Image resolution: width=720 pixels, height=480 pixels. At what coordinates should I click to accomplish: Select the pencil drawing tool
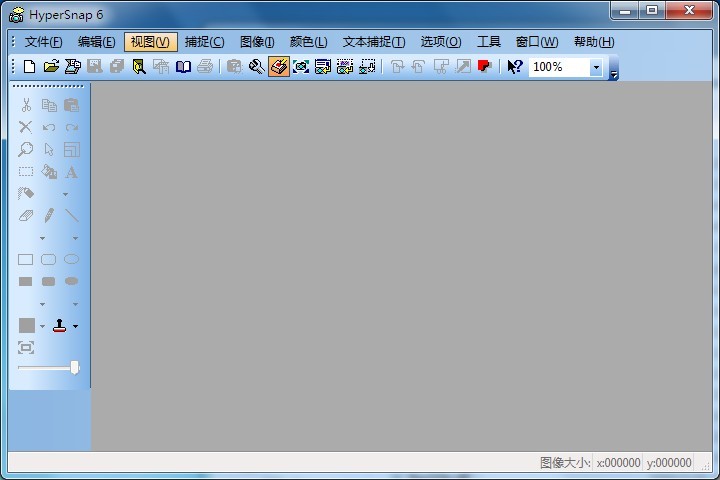pyautogui.click(x=49, y=215)
